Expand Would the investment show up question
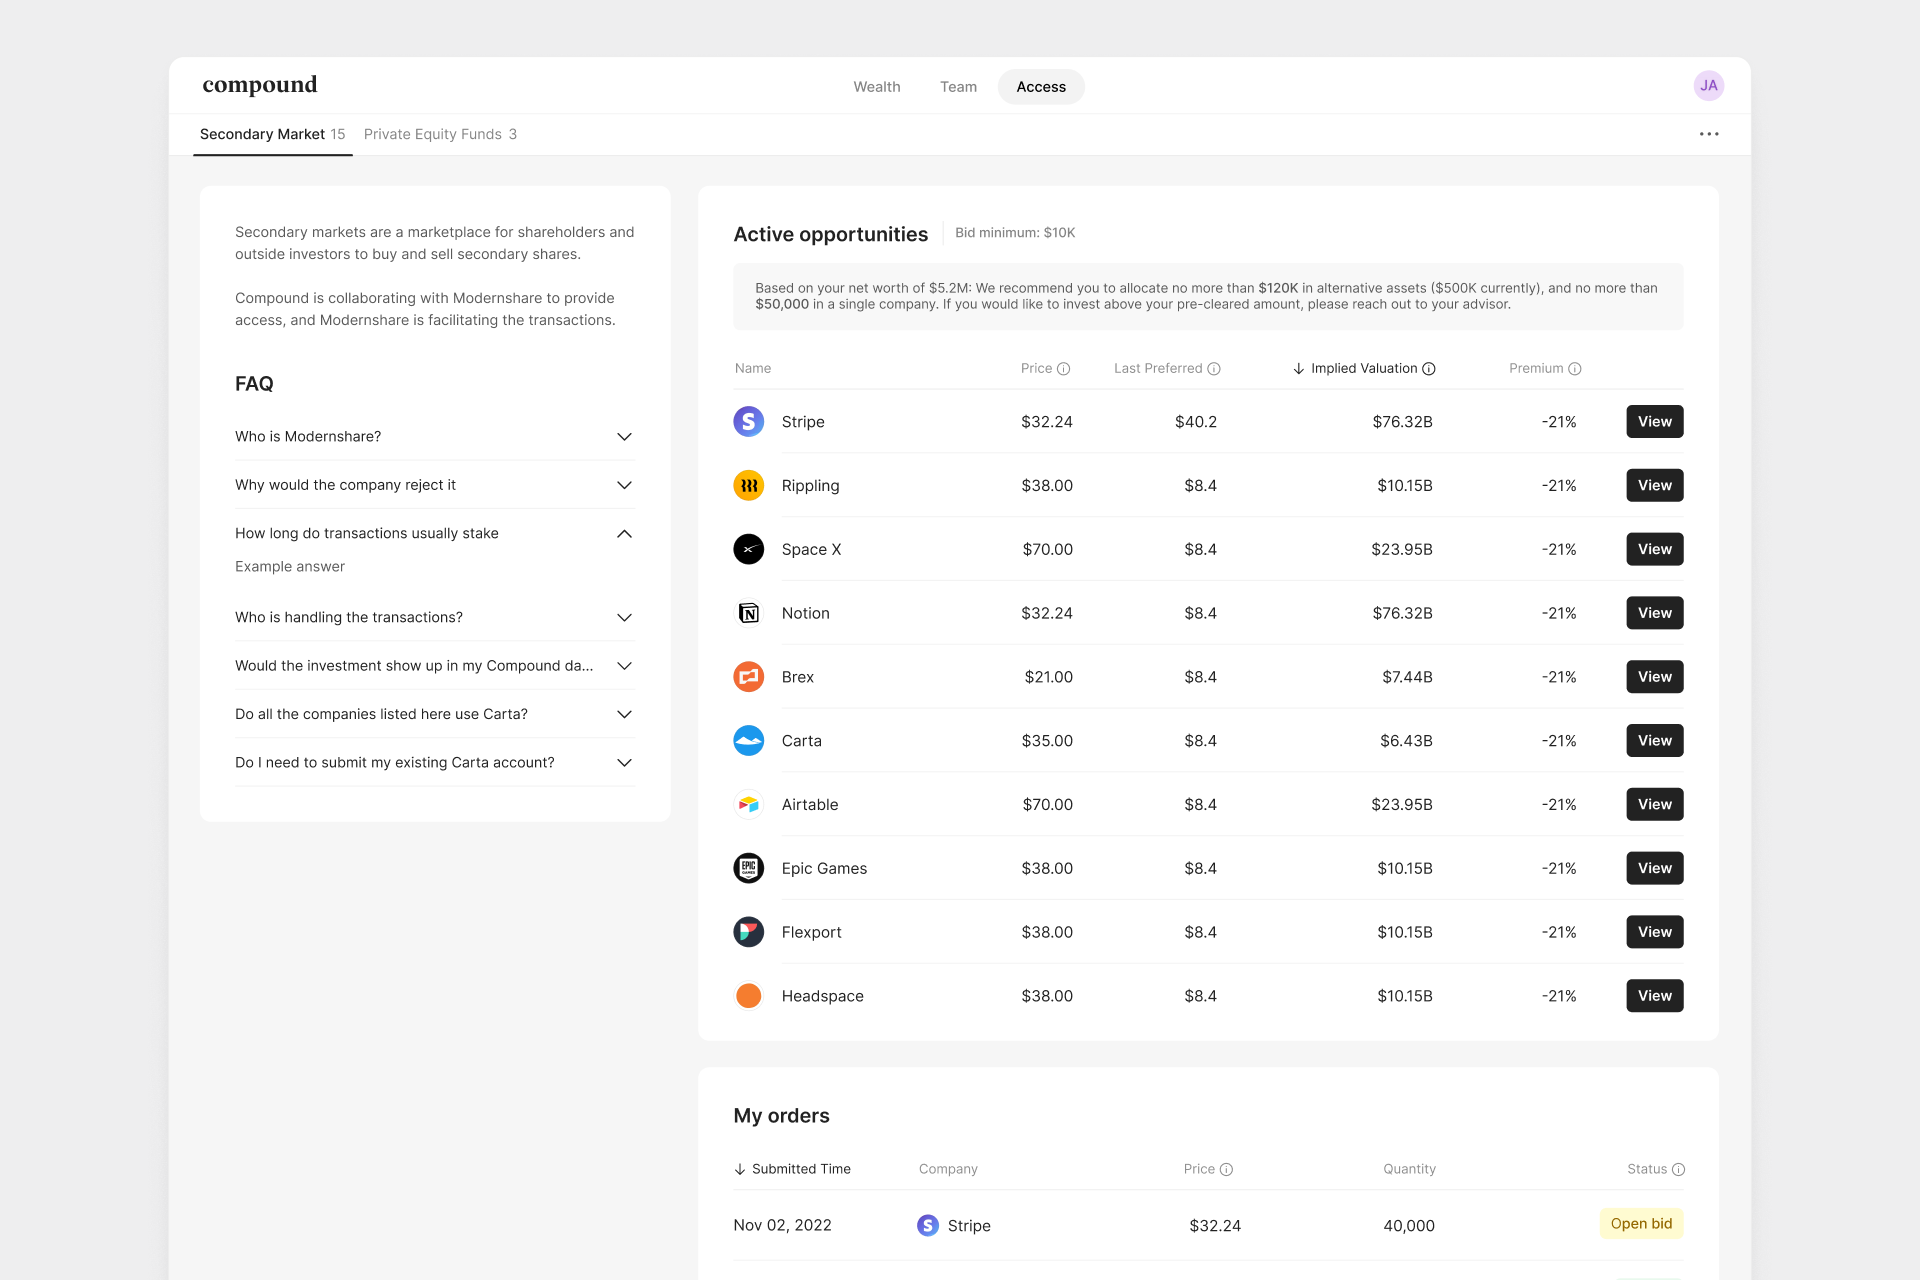The width and height of the screenshot is (1920, 1280). (434, 666)
